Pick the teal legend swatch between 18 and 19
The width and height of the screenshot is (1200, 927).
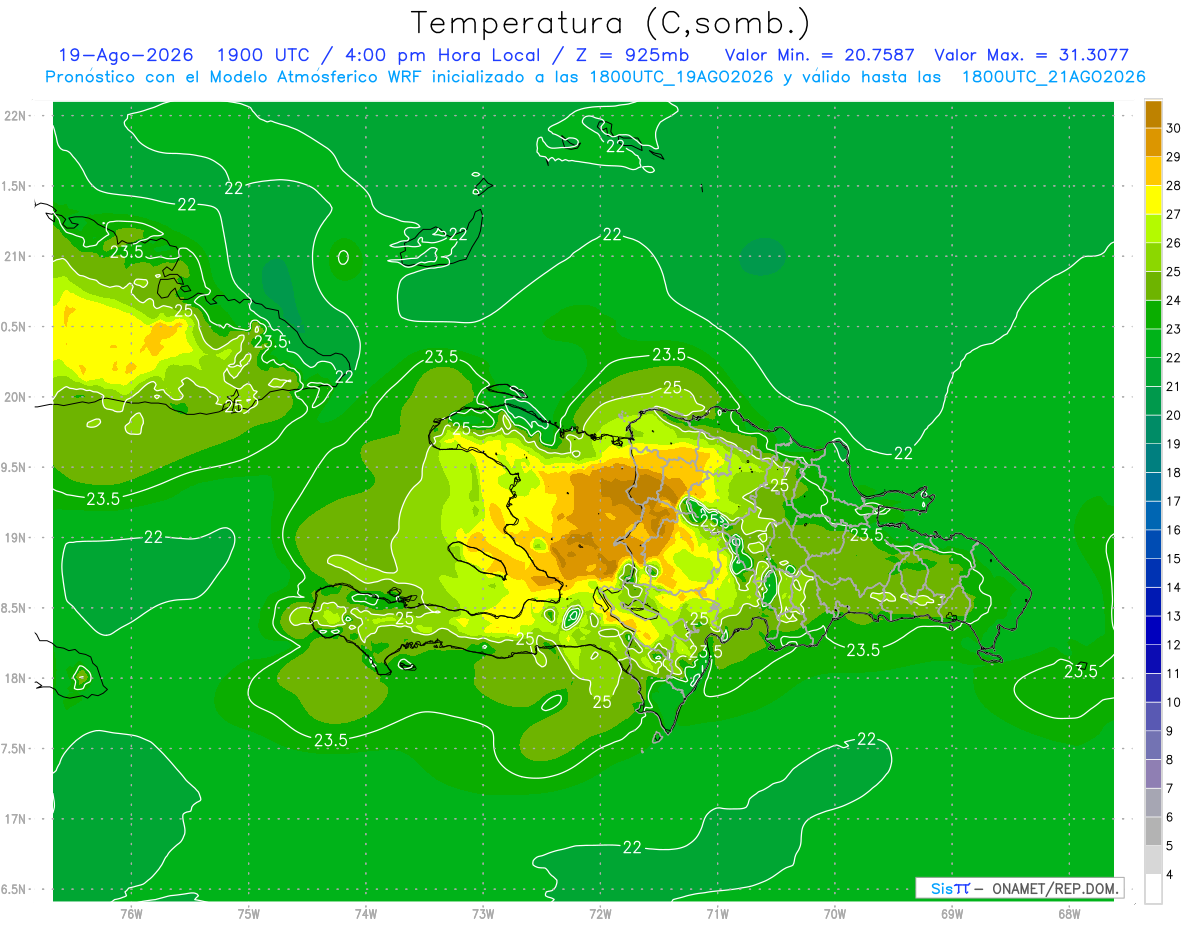click(1153, 459)
